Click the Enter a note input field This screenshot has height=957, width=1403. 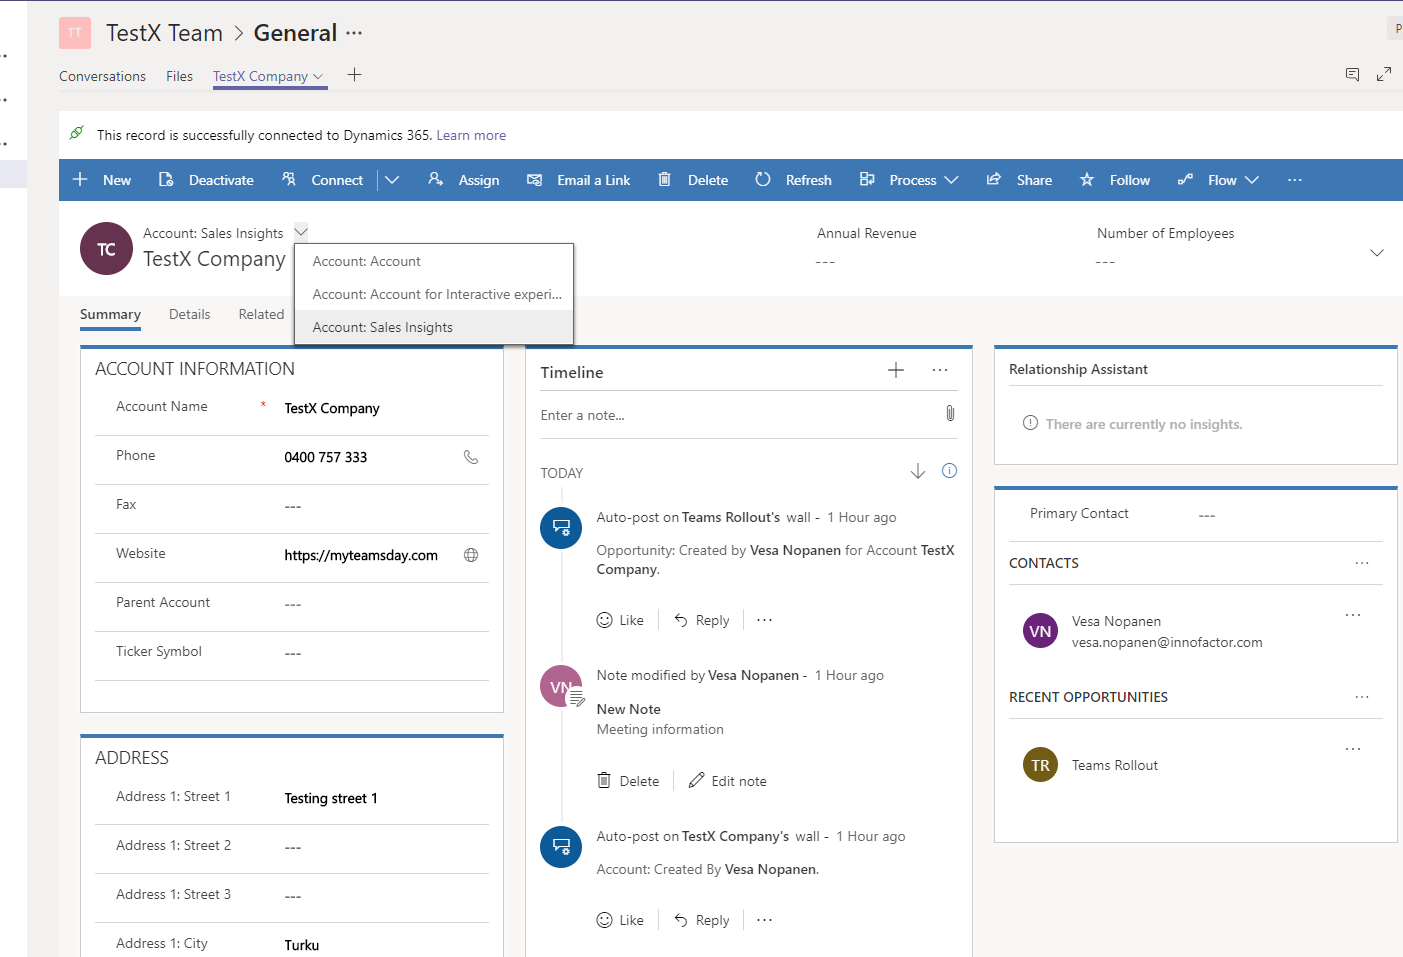point(735,415)
